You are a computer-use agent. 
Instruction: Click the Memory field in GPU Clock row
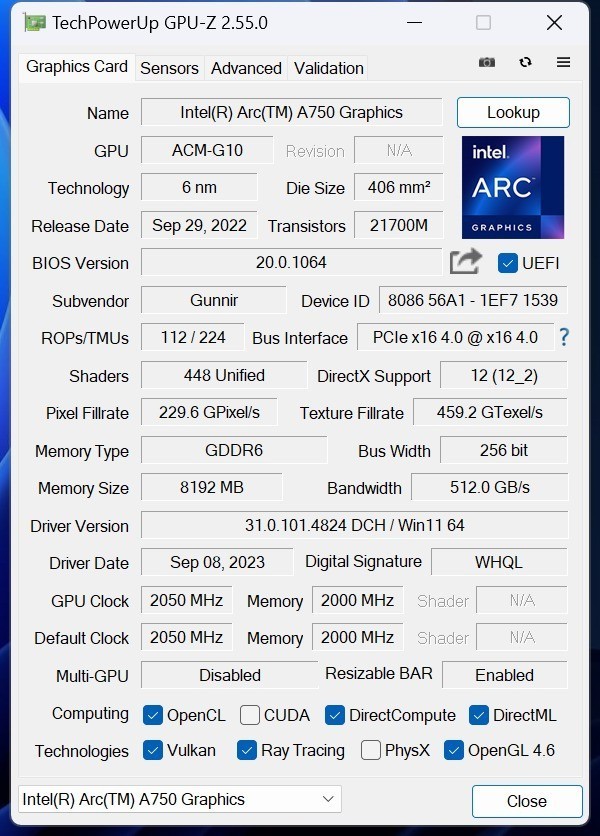pos(357,600)
